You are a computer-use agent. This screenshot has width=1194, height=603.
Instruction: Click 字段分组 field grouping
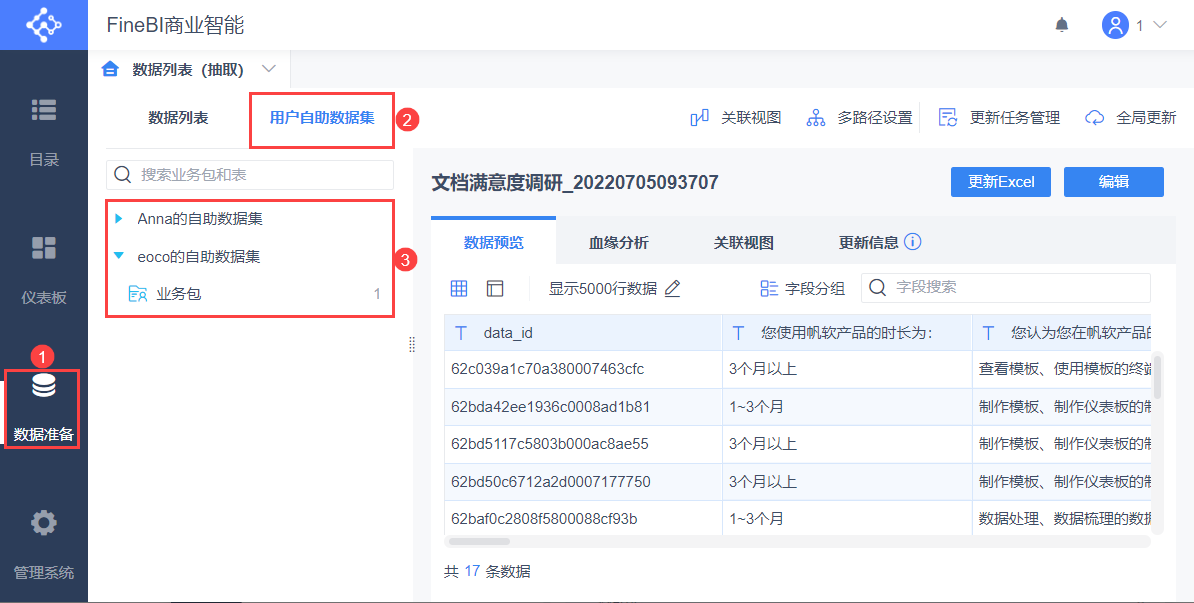[803, 289]
